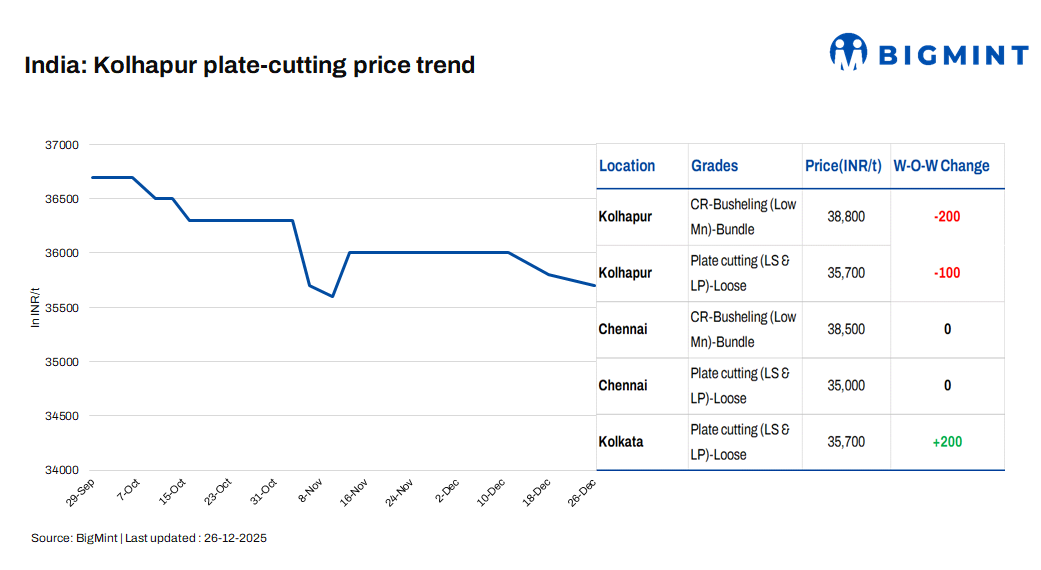Click the +200 green change value
The image size is (1041, 570).
click(x=947, y=442)
